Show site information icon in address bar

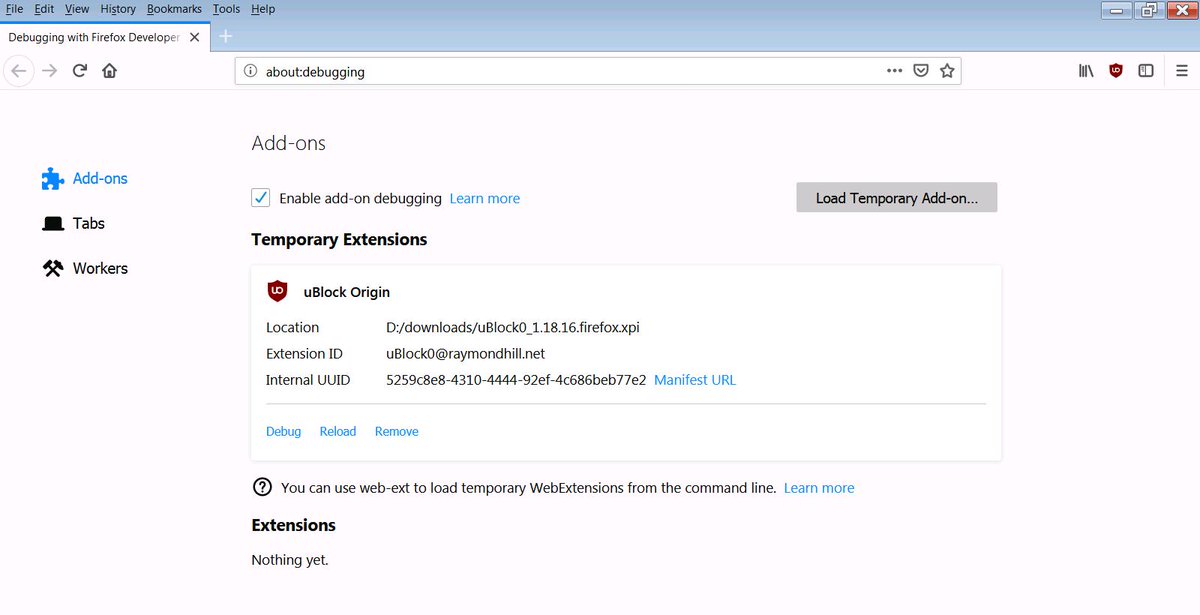250,71
